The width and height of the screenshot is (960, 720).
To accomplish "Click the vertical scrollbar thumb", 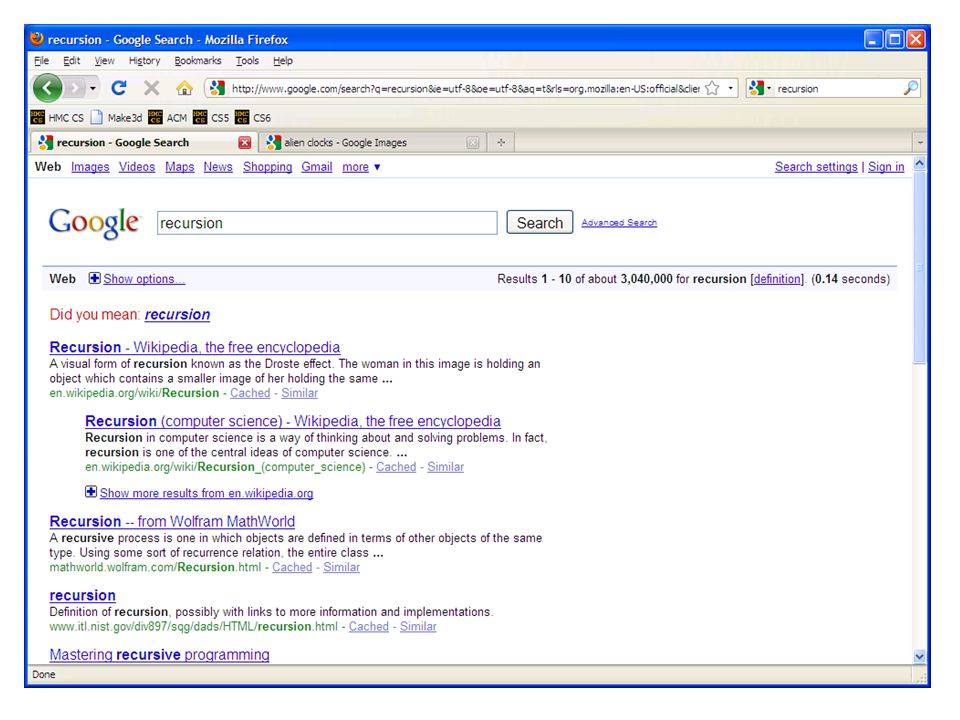I will [919, 268].
